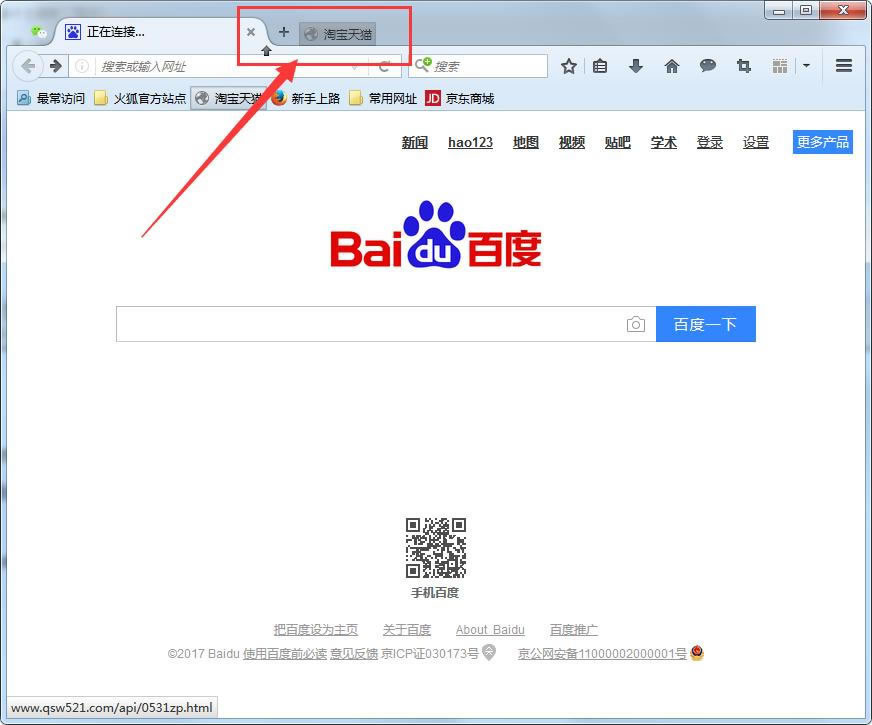Open the chat bubble toolbar icon
Viewport: 872px width, 725px height.
pyautogui.click(x=707, y=66)
